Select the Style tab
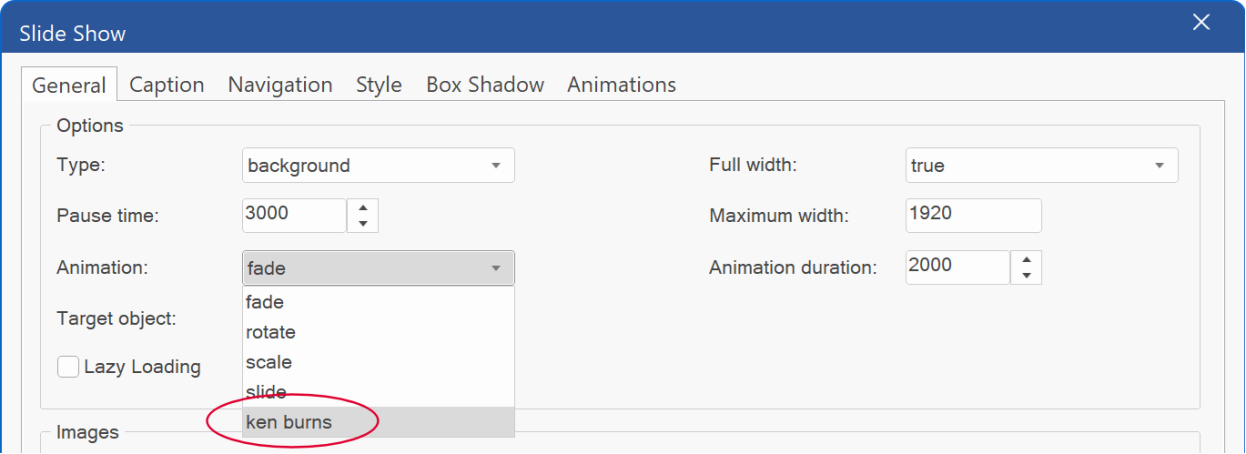 [379, 85]
